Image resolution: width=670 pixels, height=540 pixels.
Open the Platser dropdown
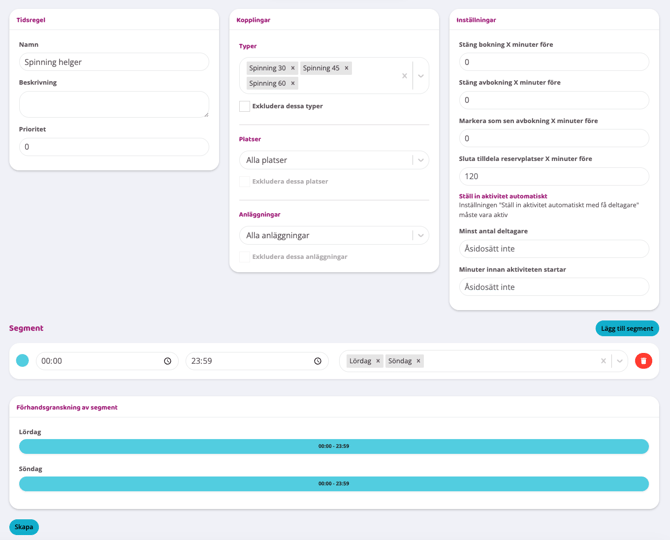pos(334,160)
